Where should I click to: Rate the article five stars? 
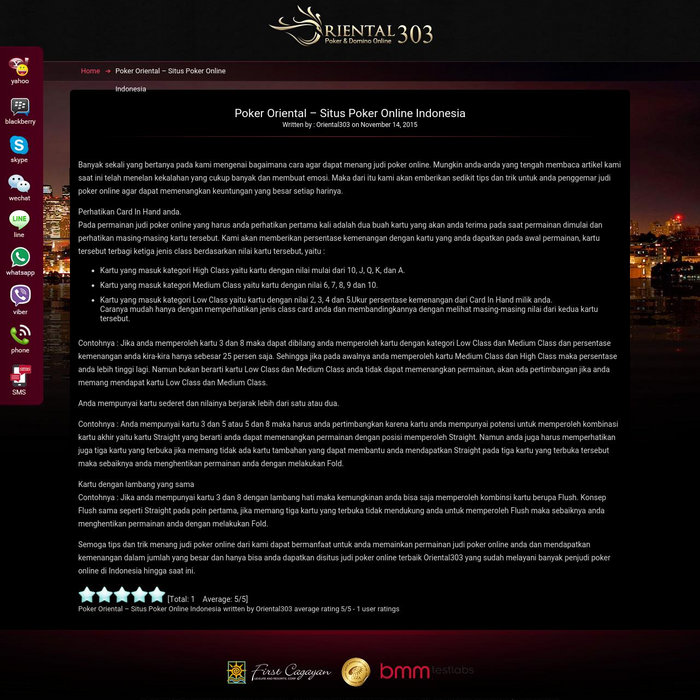point(157,595)
